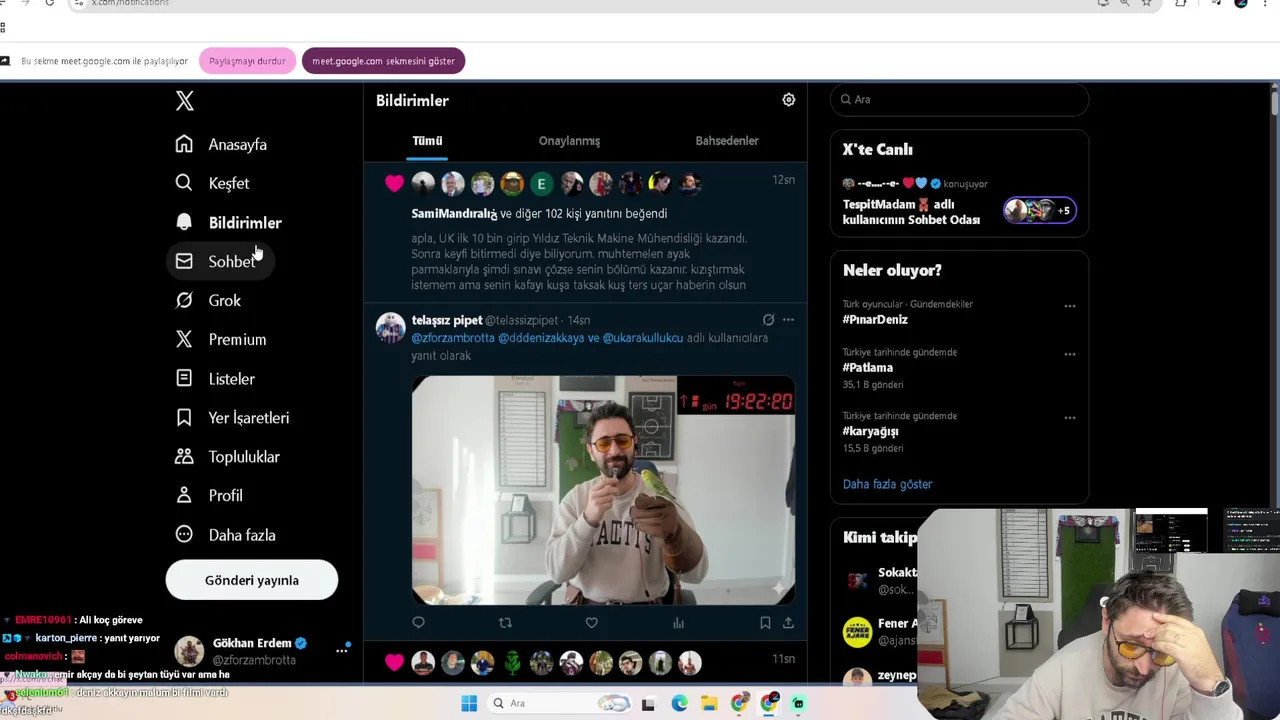Open Keşfet from the sidebar
Image resolution: width=1280 pixels, height=720 pixels.
coord(212,183)
